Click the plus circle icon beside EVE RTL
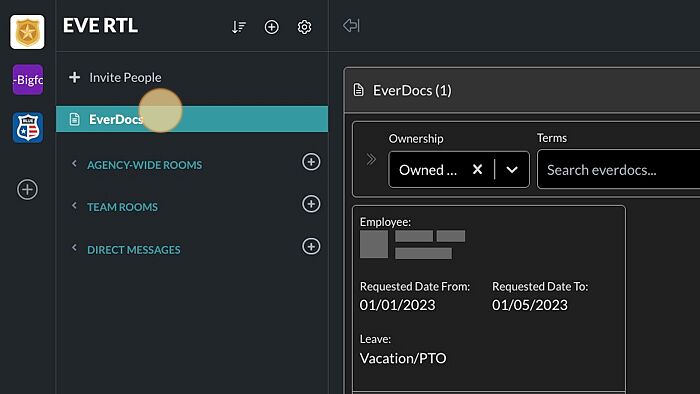This screenshot has height=394, width=700. [271, 27]
